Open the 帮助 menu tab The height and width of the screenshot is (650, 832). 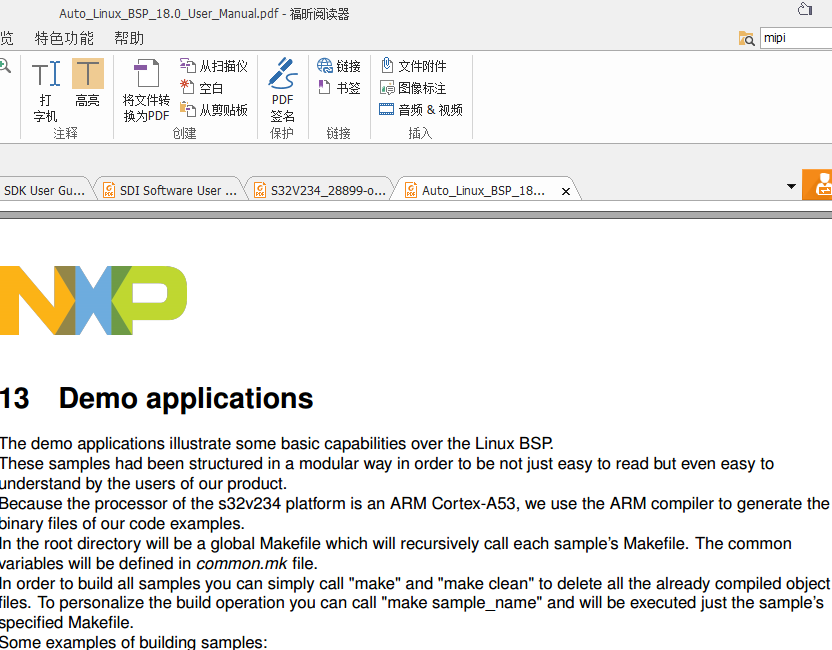pyautogui.click(x=129, y=38)
